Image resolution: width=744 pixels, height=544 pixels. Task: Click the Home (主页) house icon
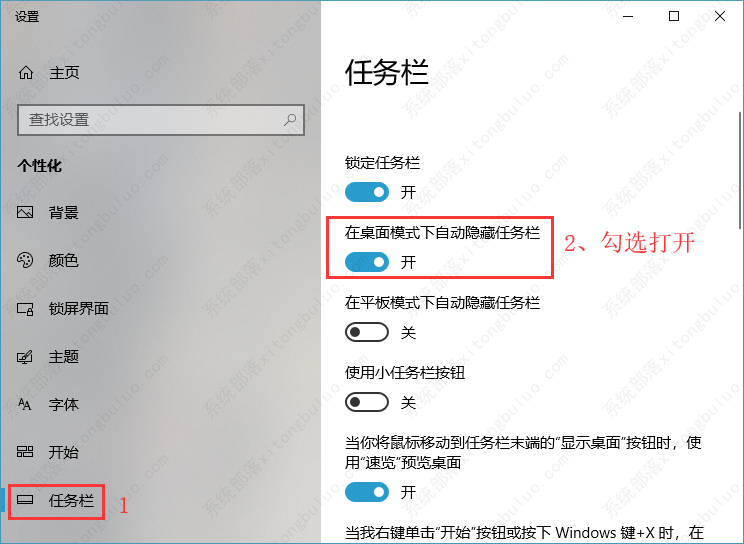(26, 73)
